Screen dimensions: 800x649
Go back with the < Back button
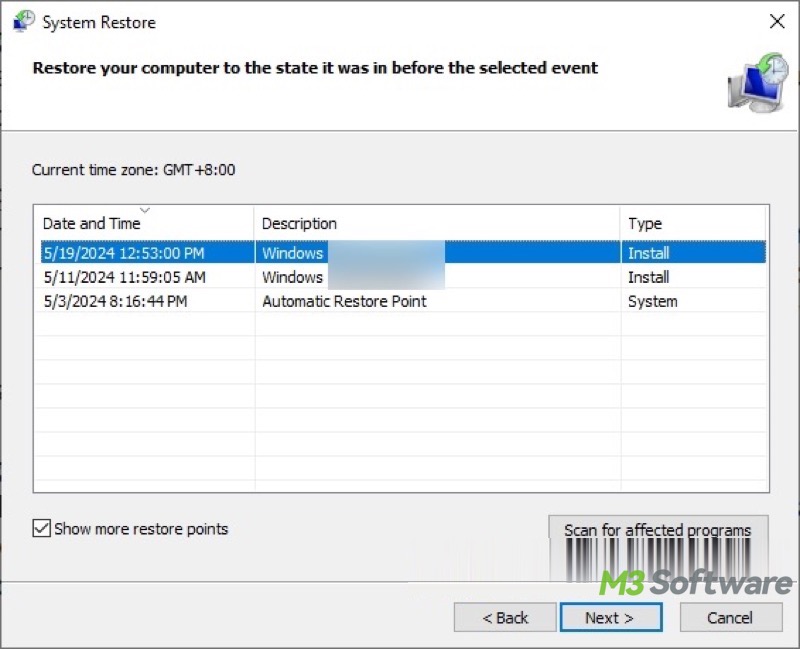[x=505, y=618]
